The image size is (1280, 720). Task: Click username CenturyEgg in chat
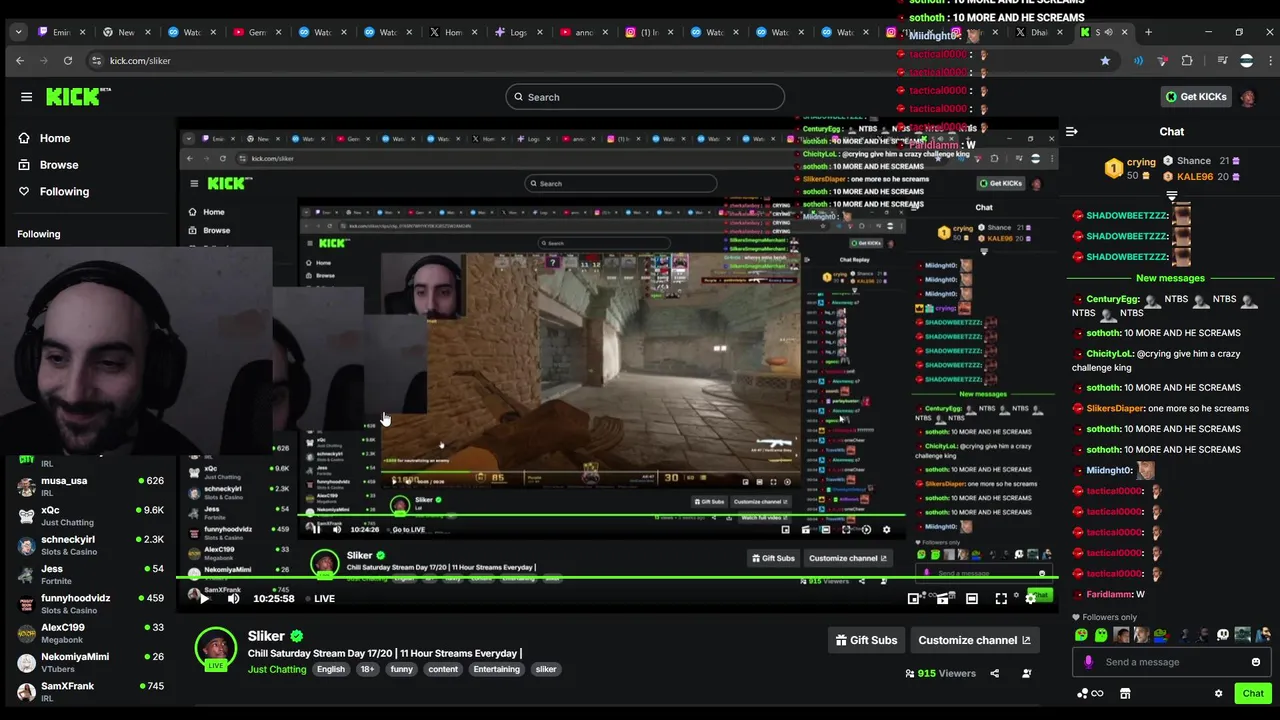pyautogui.click(x=1113, y=299)
